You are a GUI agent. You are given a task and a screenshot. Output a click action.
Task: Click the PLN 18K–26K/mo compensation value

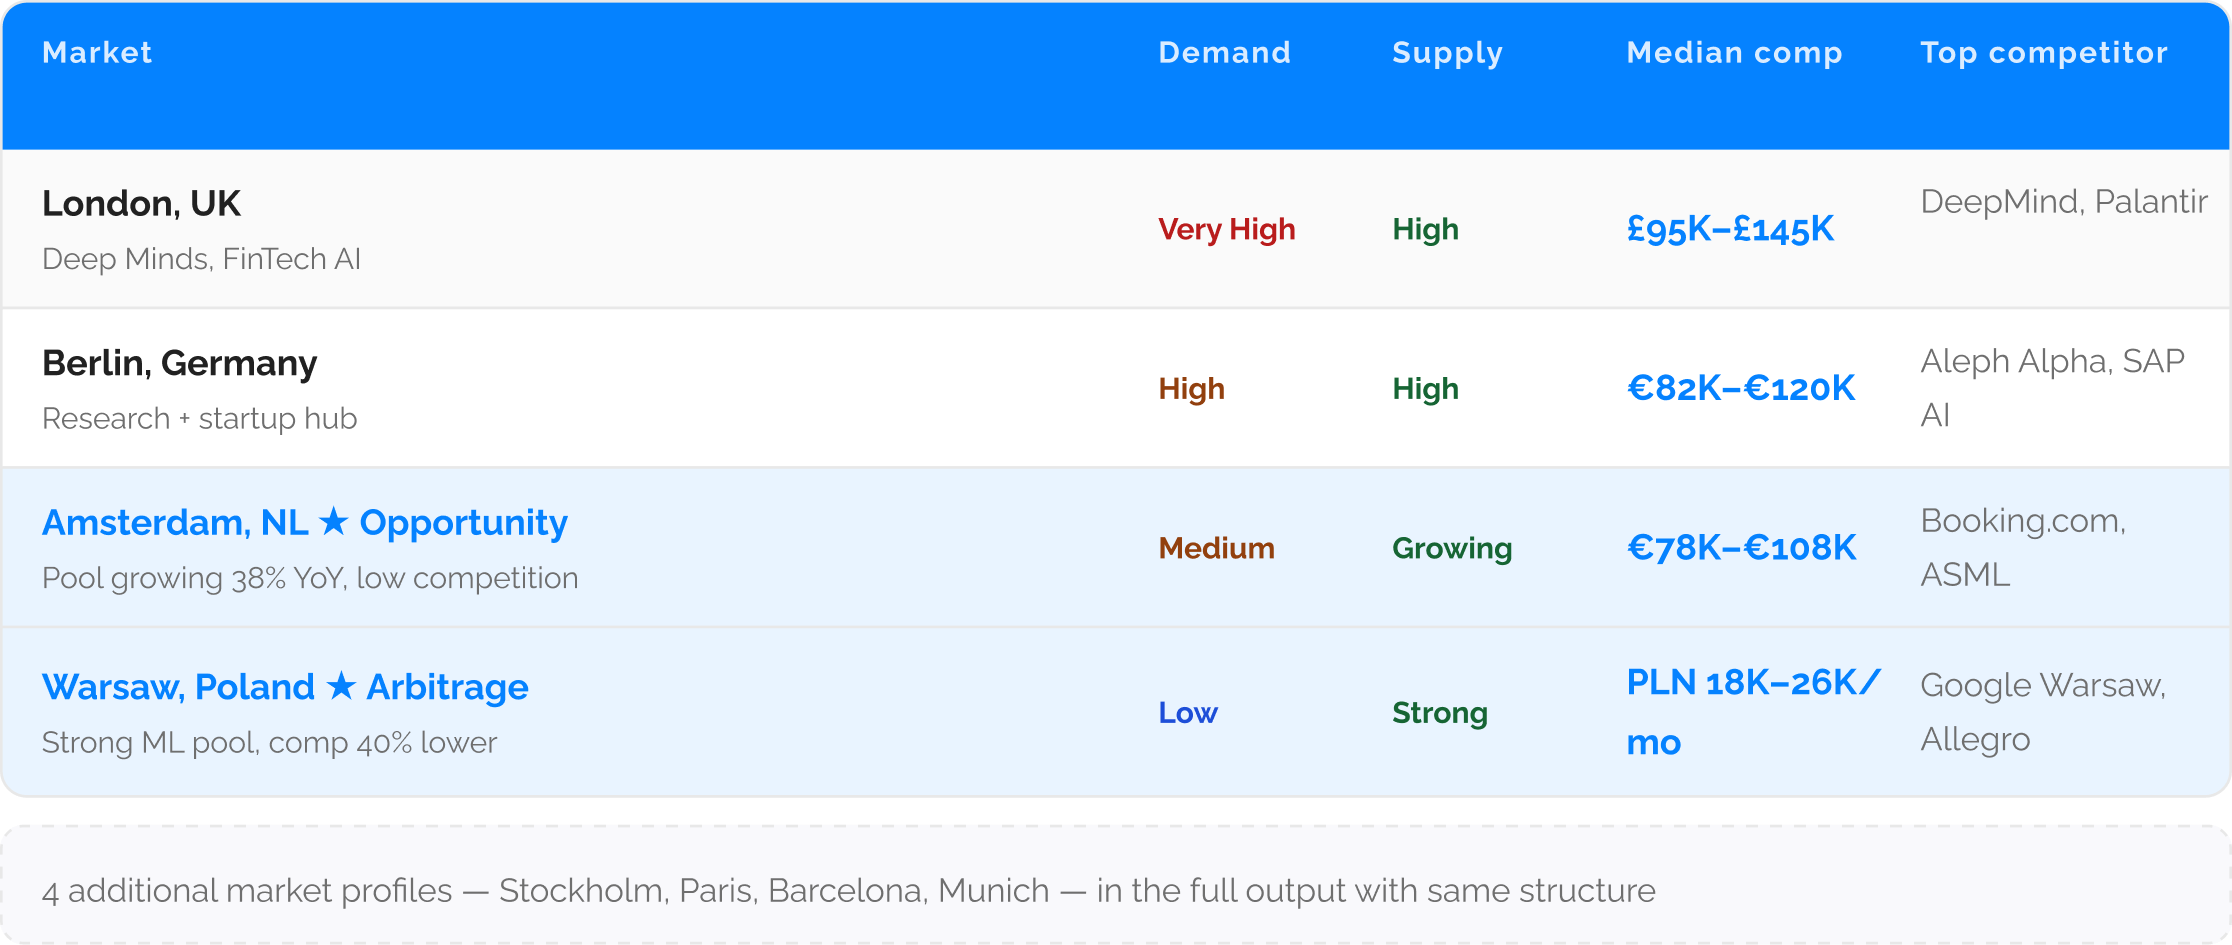(x=1753, y=712)
